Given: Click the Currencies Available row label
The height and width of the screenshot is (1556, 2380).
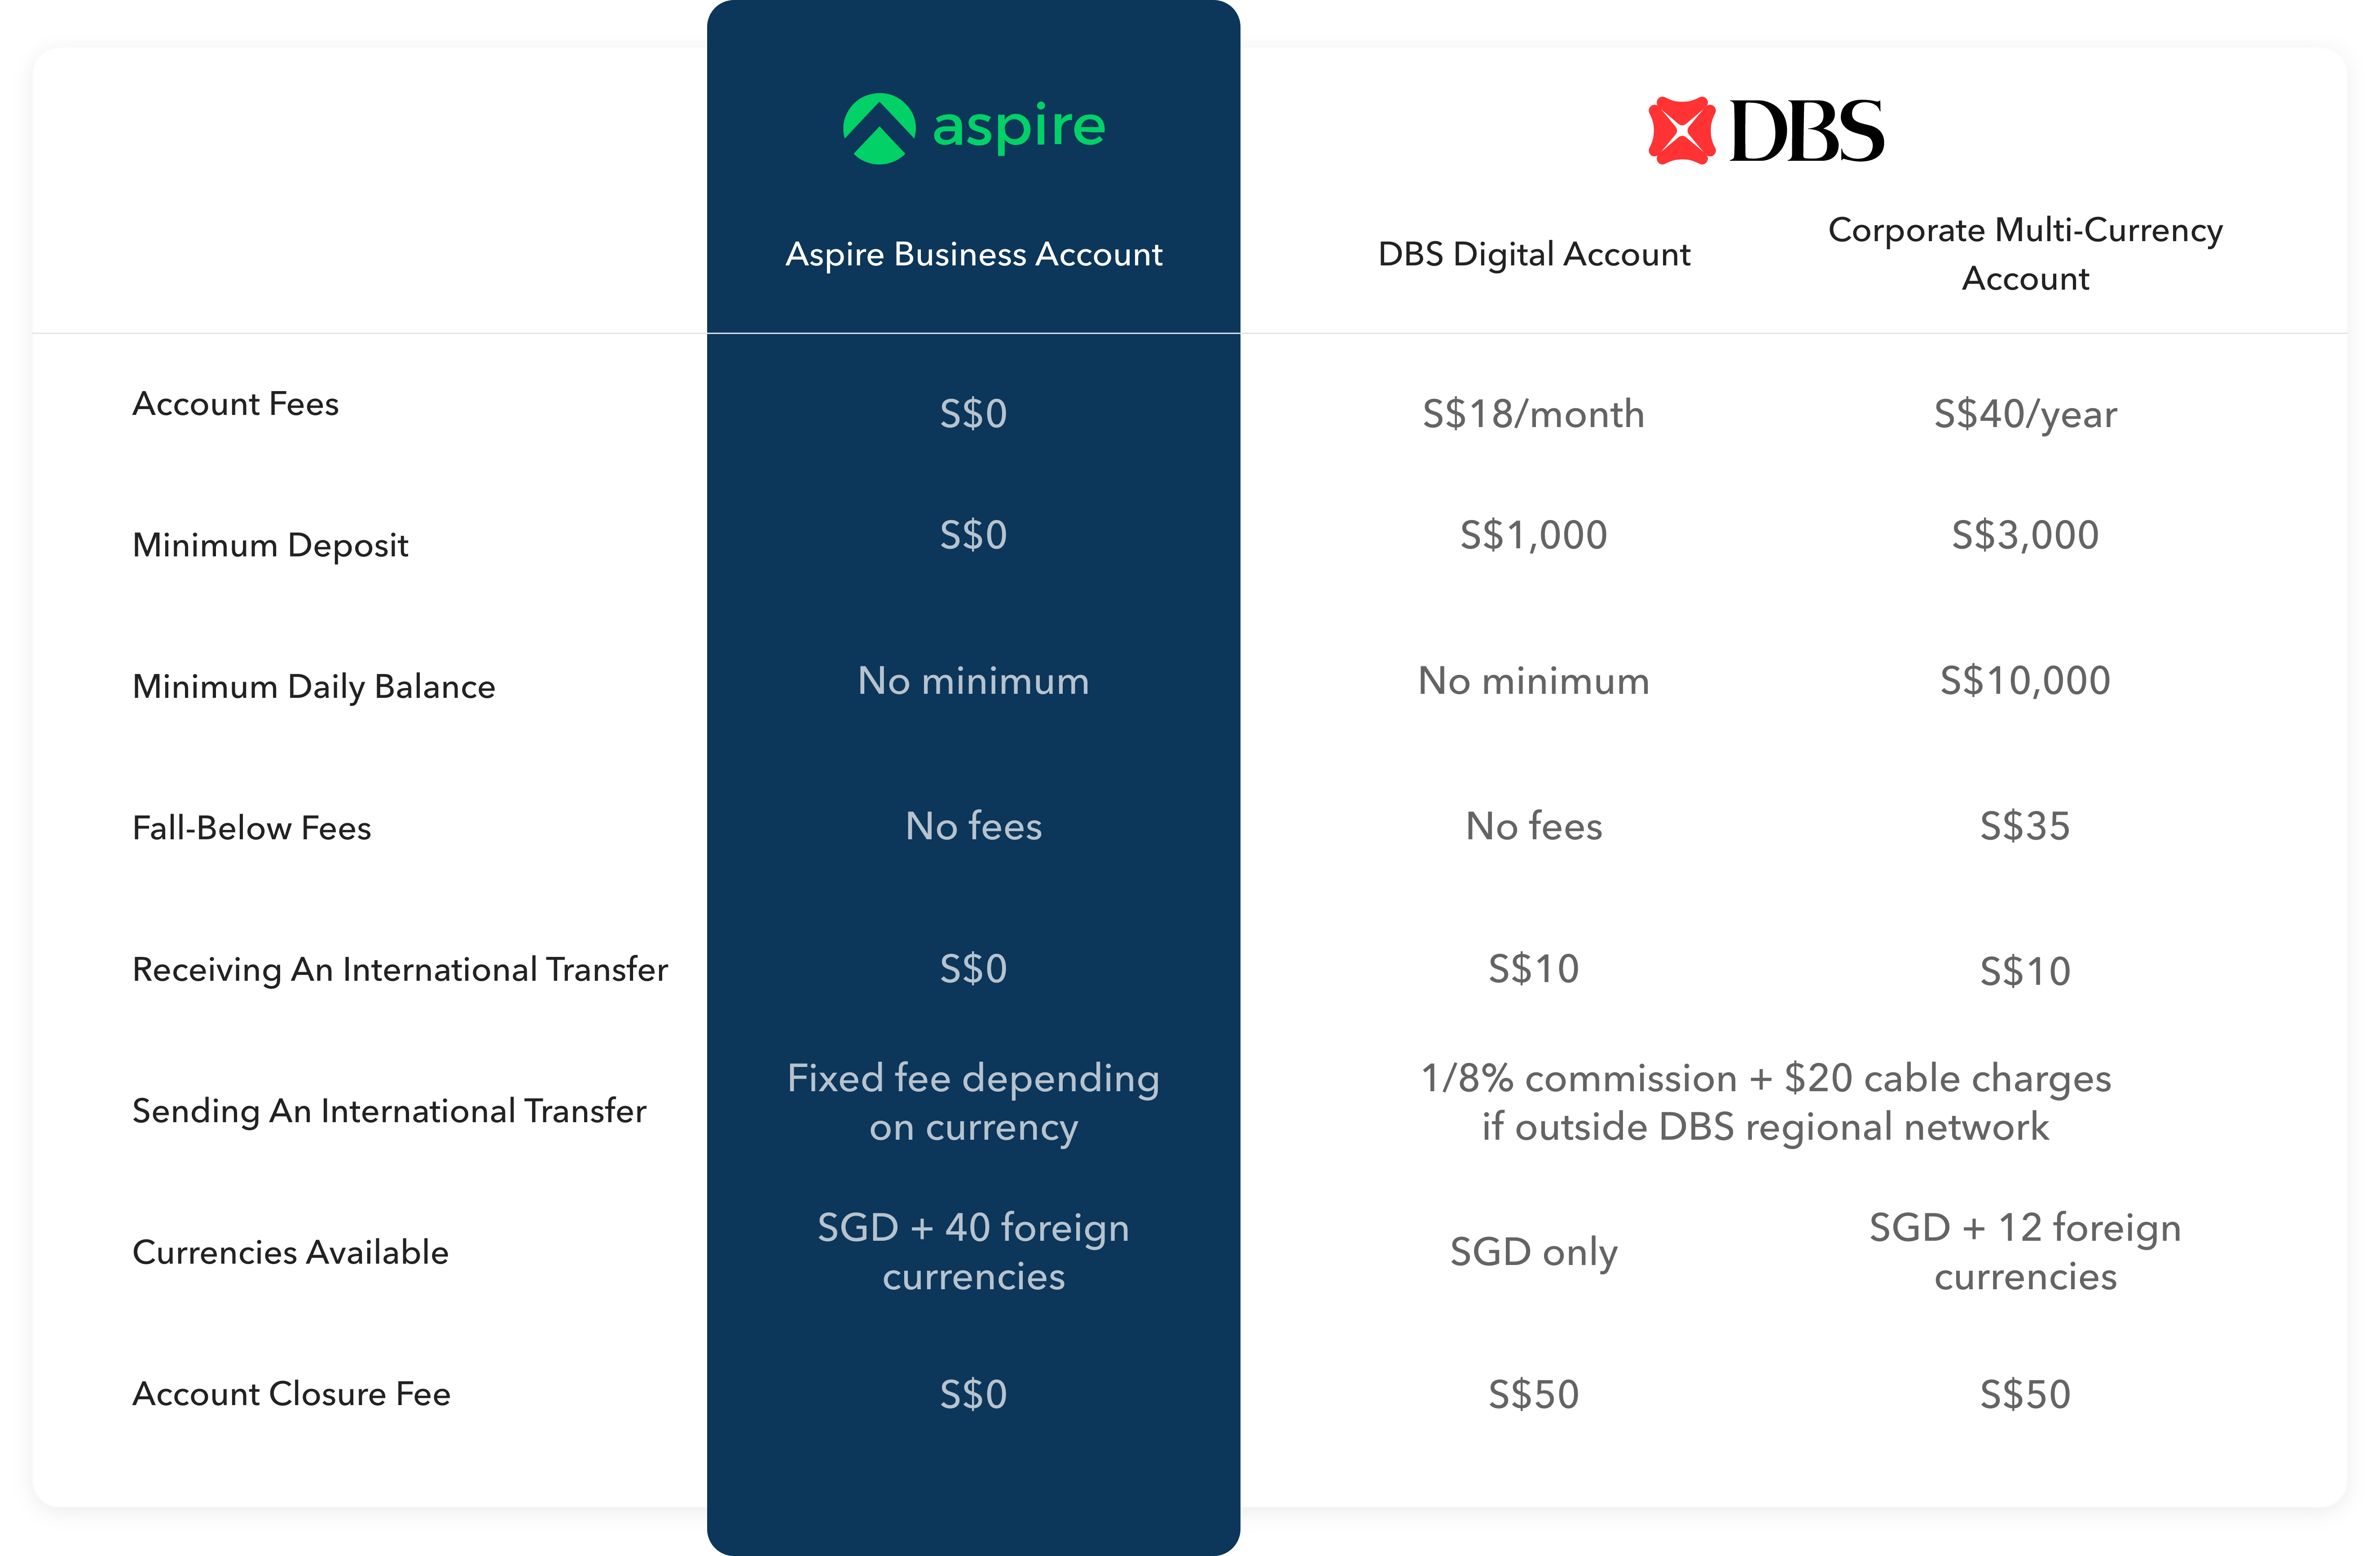Looking at the screenshot, I should (290, 1252).
